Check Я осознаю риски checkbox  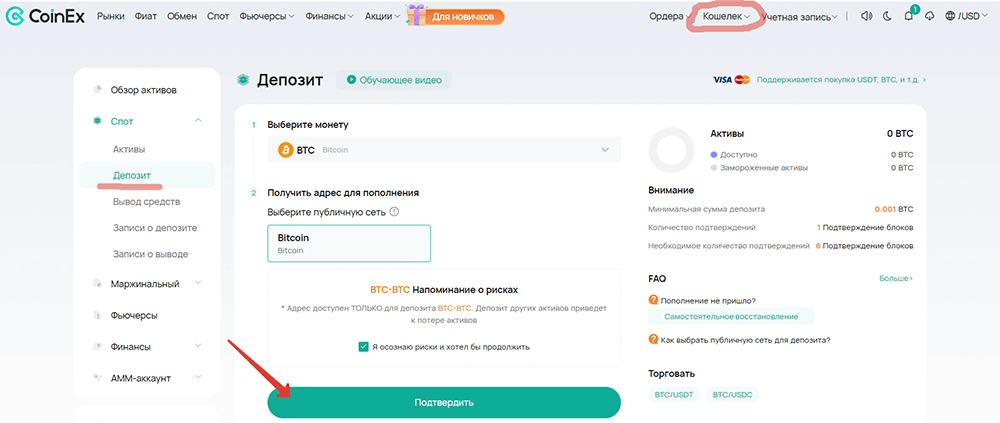pos(364,347)
